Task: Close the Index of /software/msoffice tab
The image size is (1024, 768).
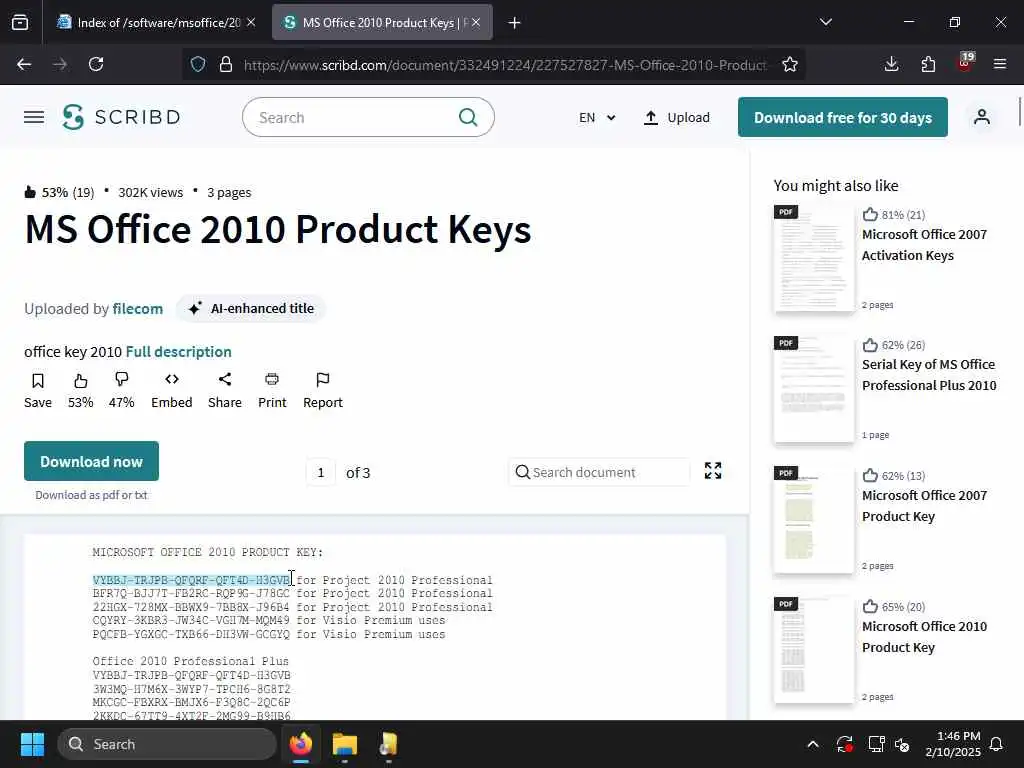Action: tap(251, 23)
